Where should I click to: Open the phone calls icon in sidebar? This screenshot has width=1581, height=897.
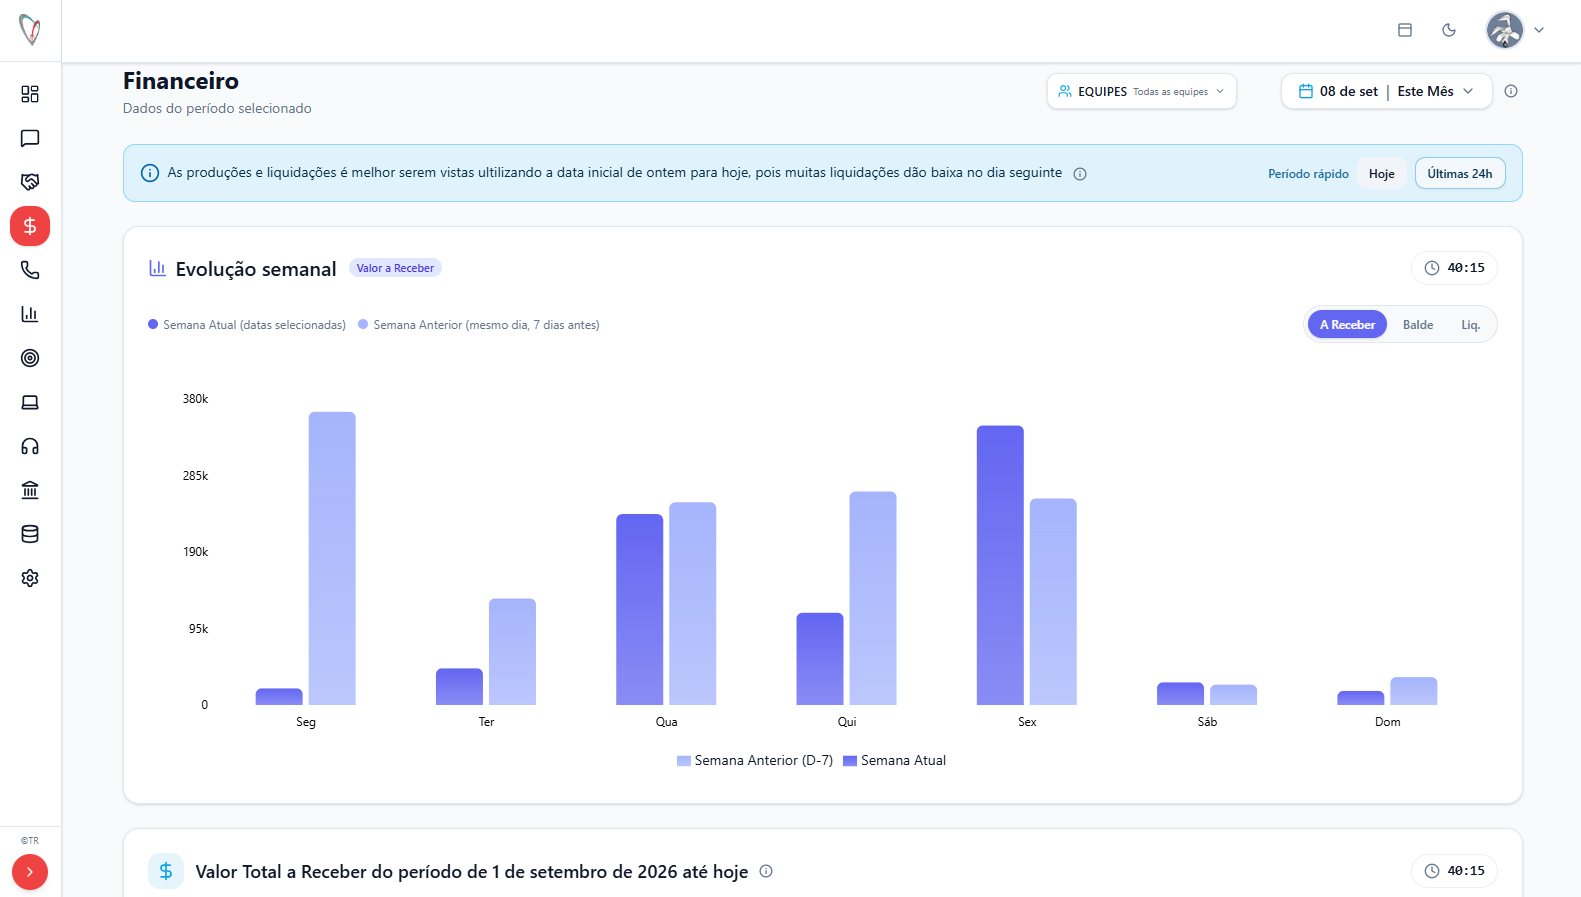30,270
